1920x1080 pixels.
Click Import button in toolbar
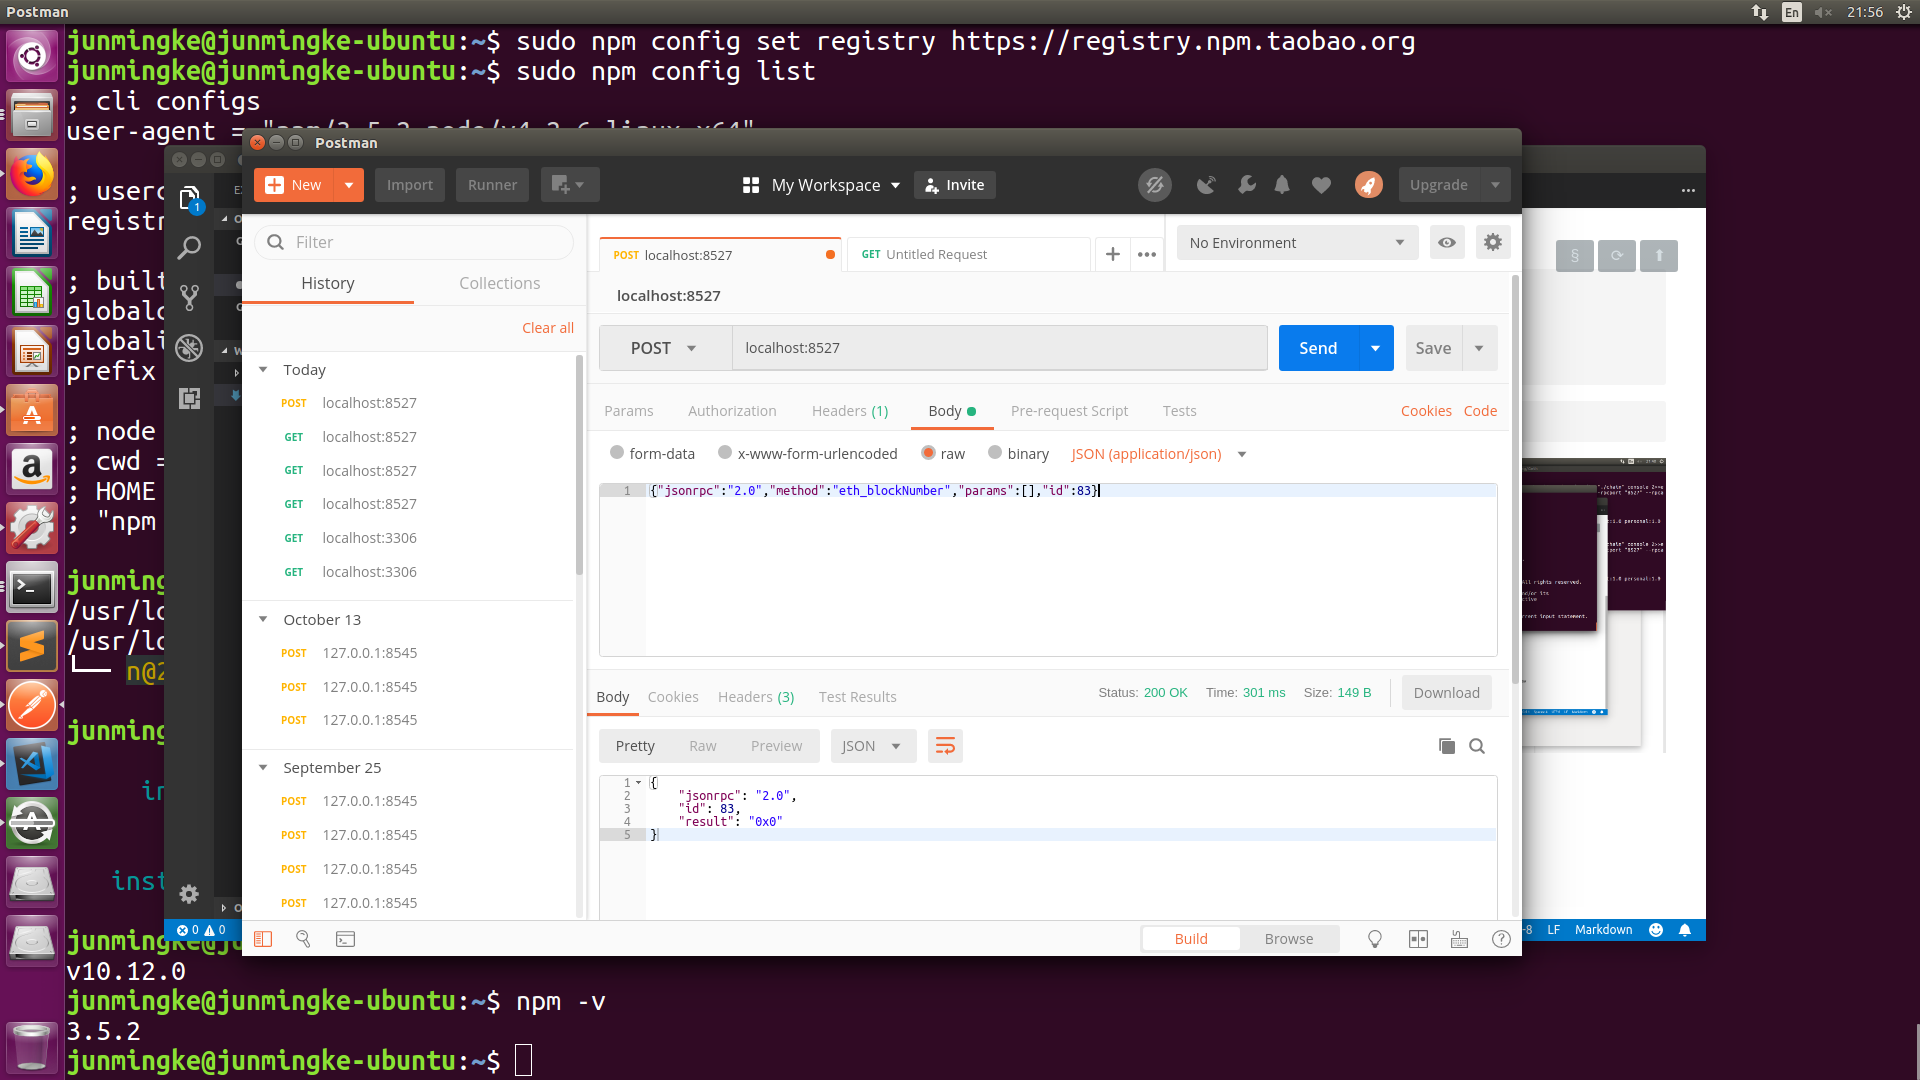tap(410, 185)
